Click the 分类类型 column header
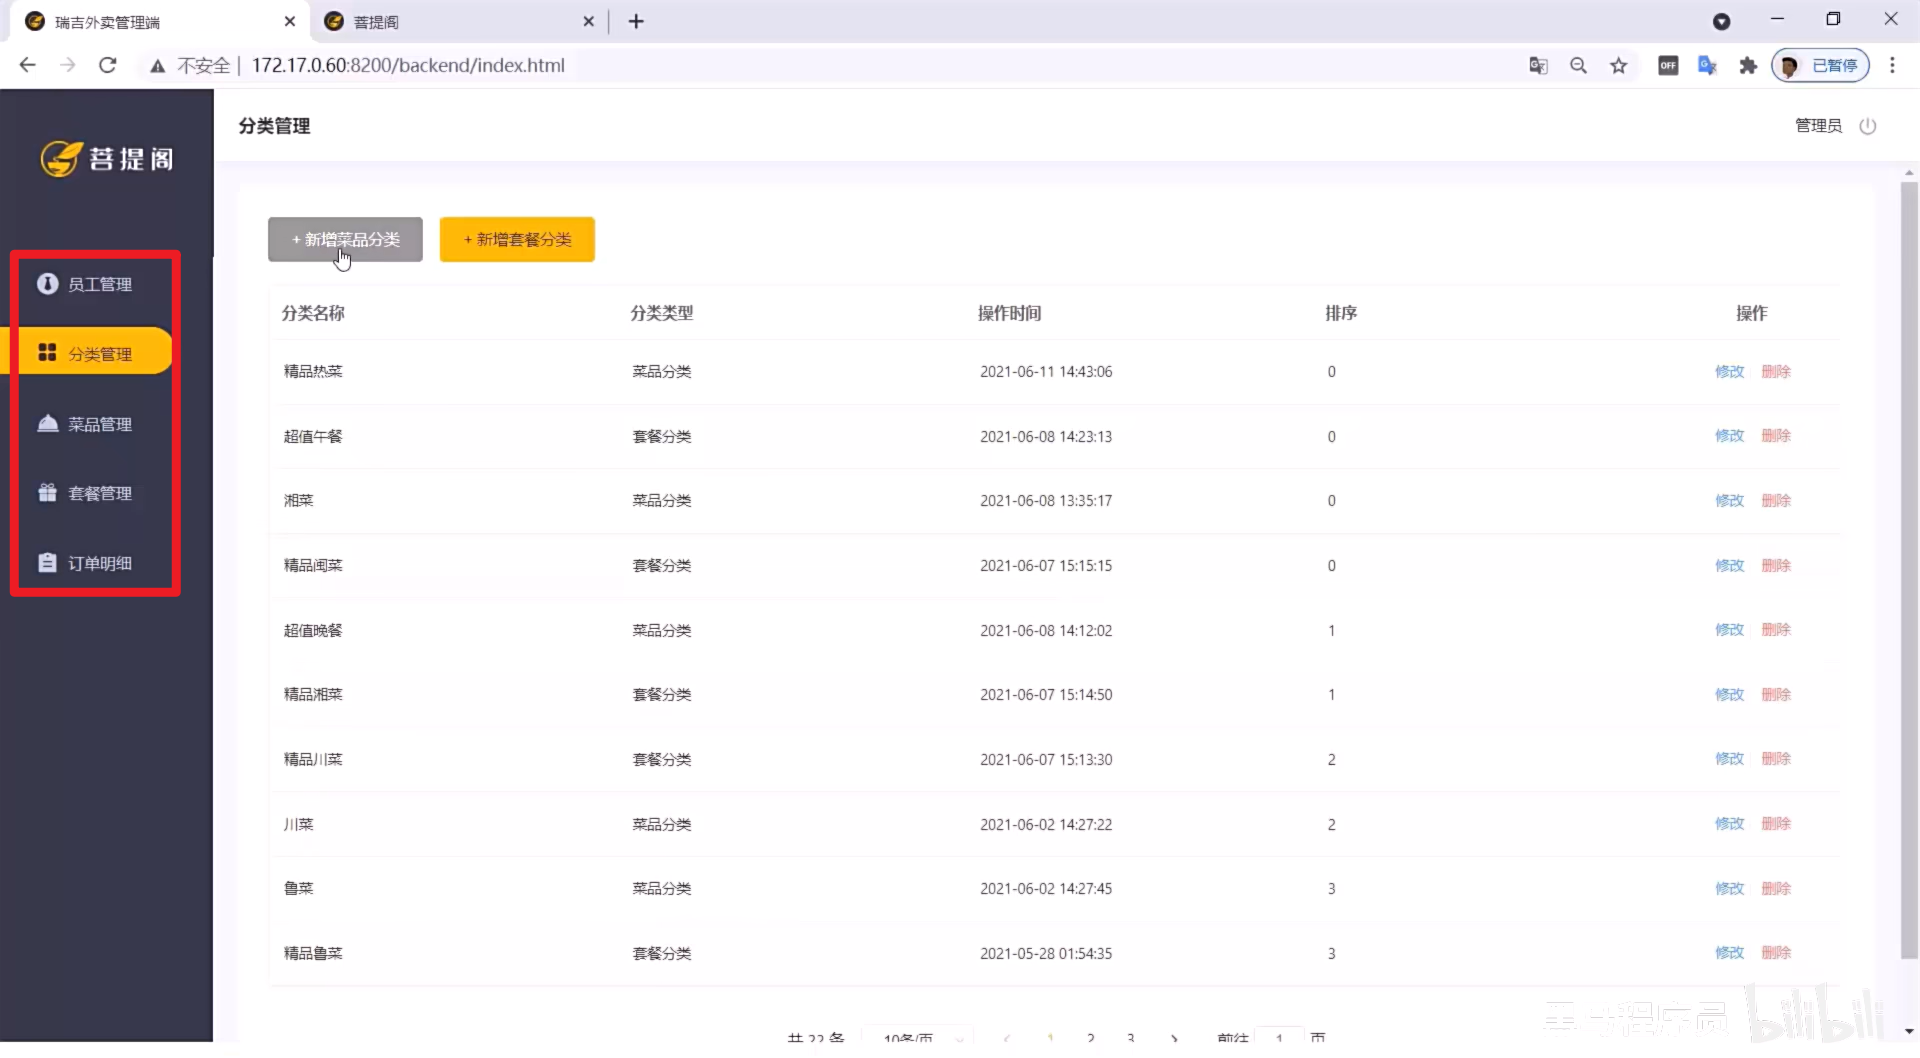Viewport: 1920px width, 1058px height. coord(662,313)
